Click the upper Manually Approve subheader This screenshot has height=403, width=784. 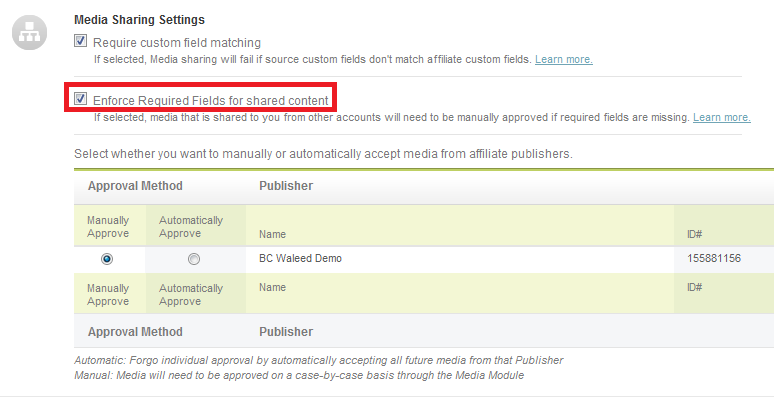[x=108, y=227]
